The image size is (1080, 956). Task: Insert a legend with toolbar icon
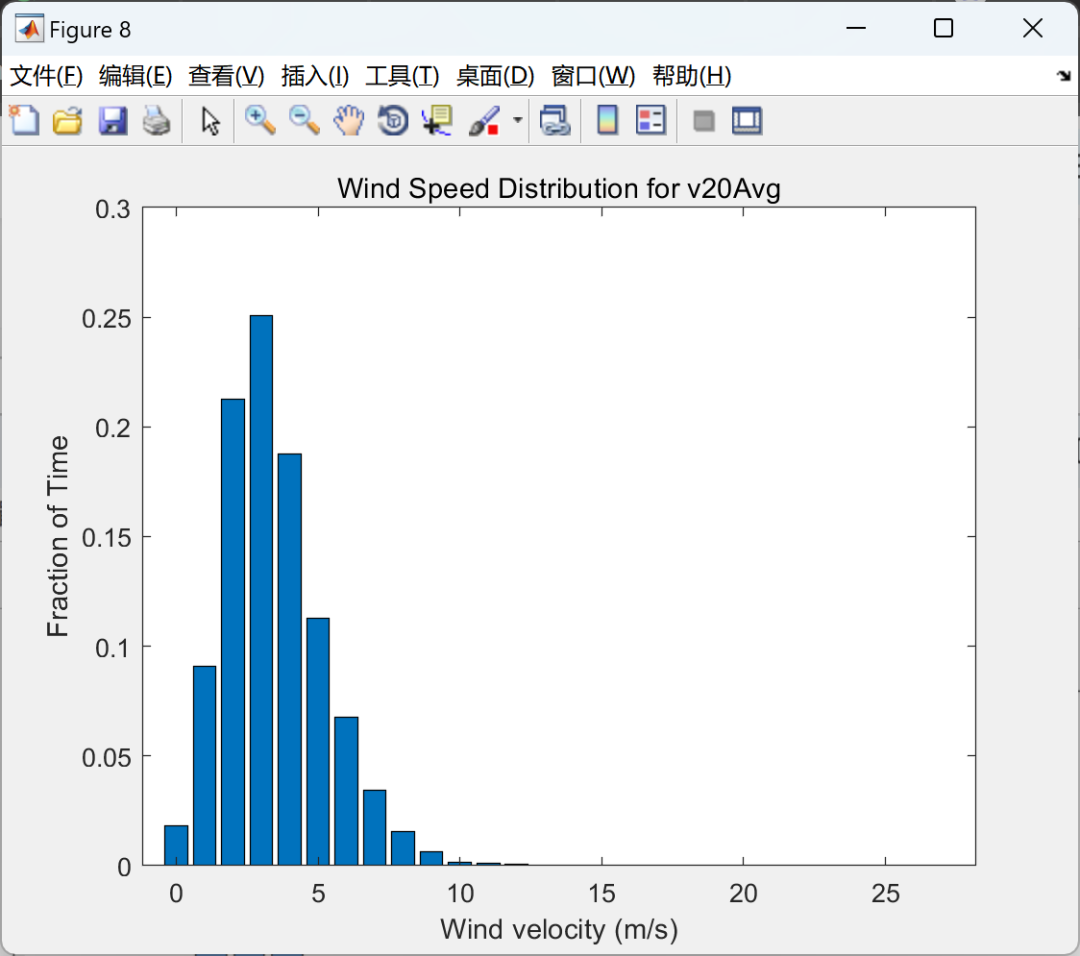(x=651, y=121)
